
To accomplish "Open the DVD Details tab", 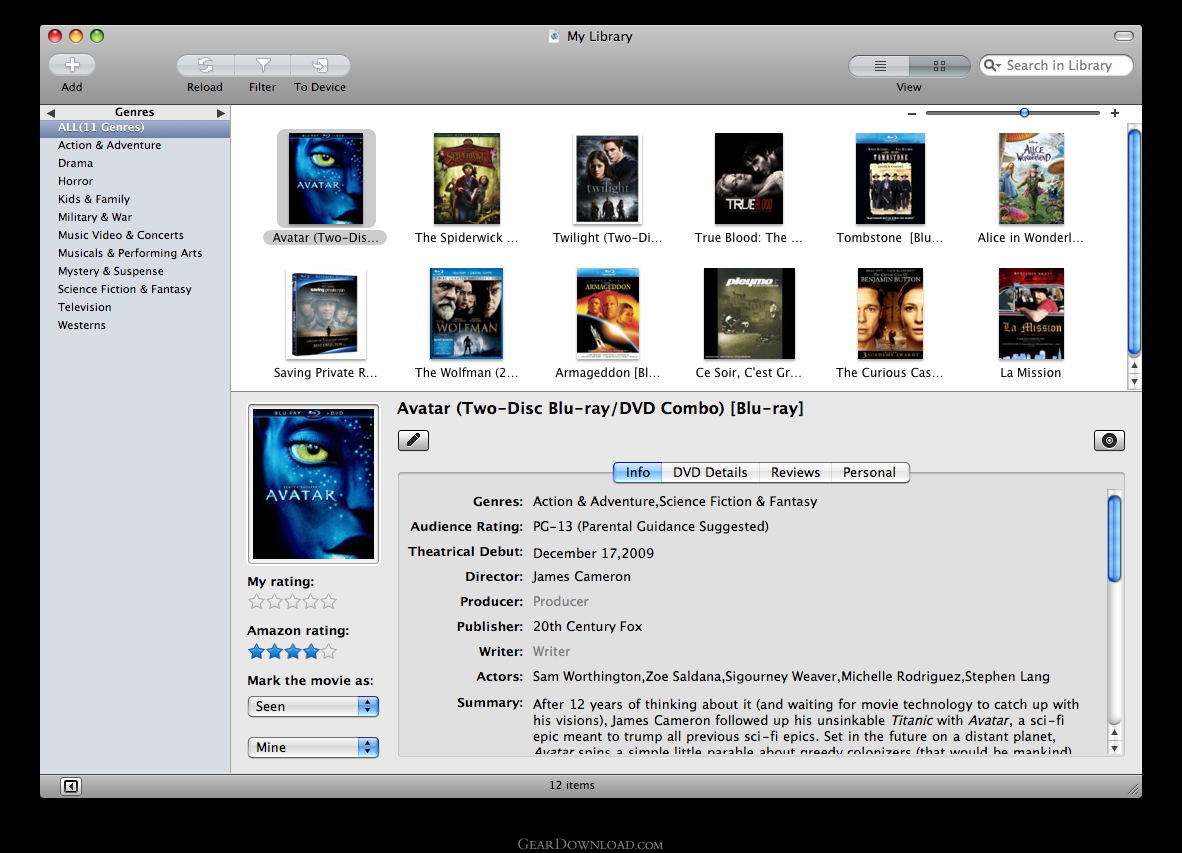I will pos(710,472).
